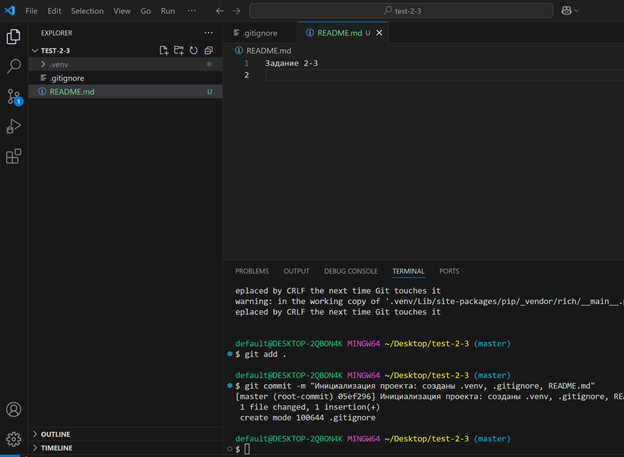Image resolution: width=624 pixels, height=457 pixels.
Task: Expand the OUTLINE section
Action: tap(55, 434)
